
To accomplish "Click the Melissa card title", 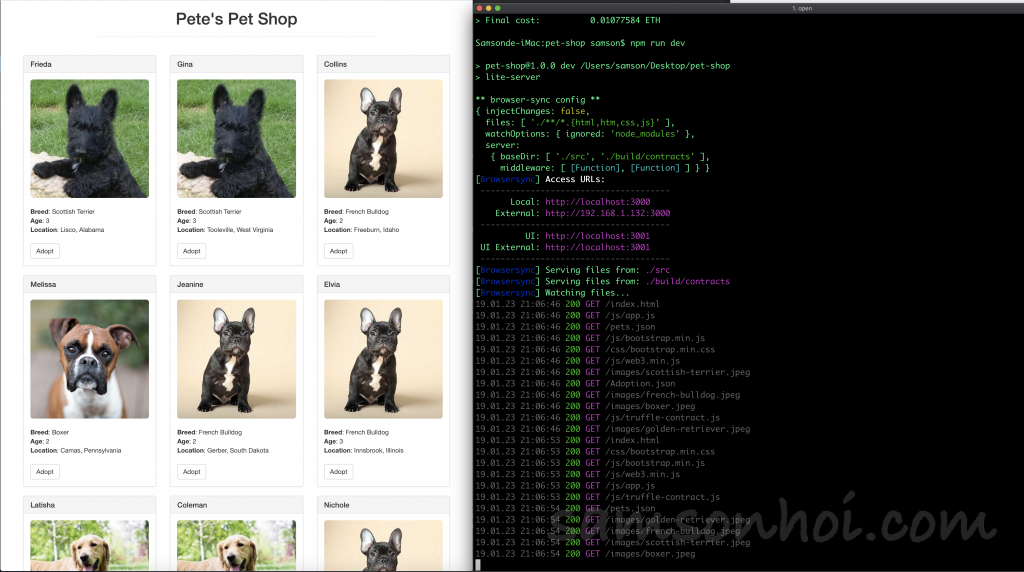I will 43,285.
